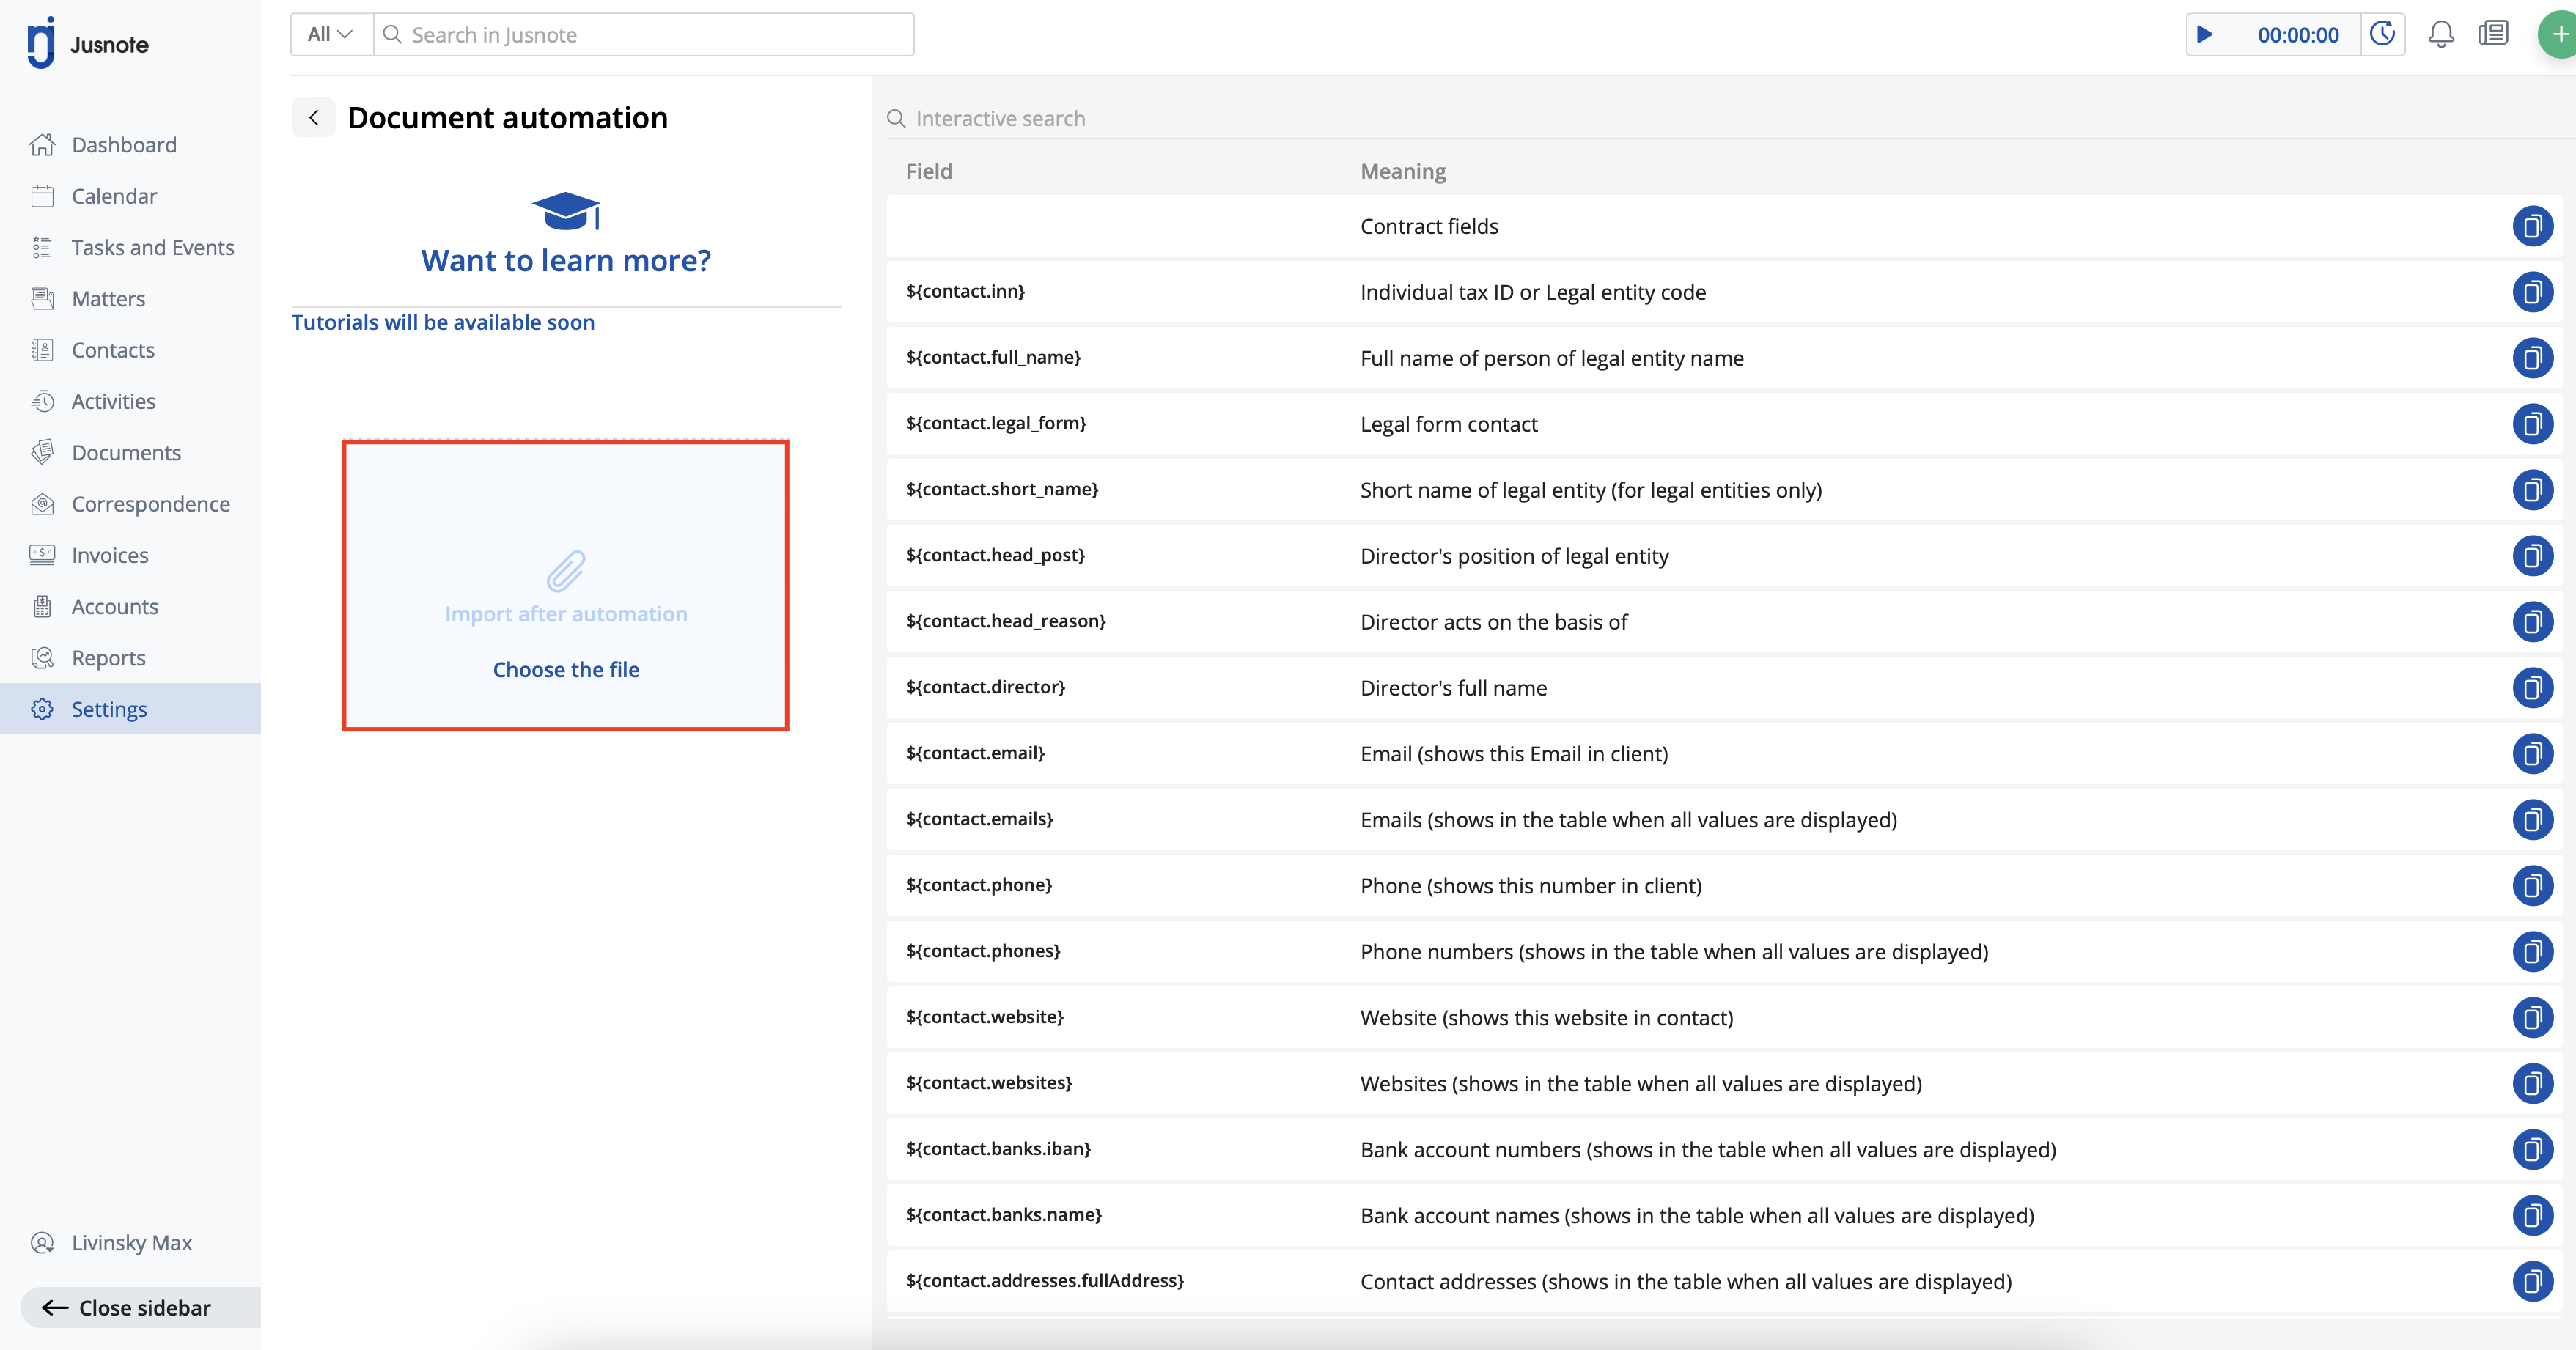Click the Field column header
Image resolution: width=2576 pixels, height=1350 pixels.
[929, 171]
